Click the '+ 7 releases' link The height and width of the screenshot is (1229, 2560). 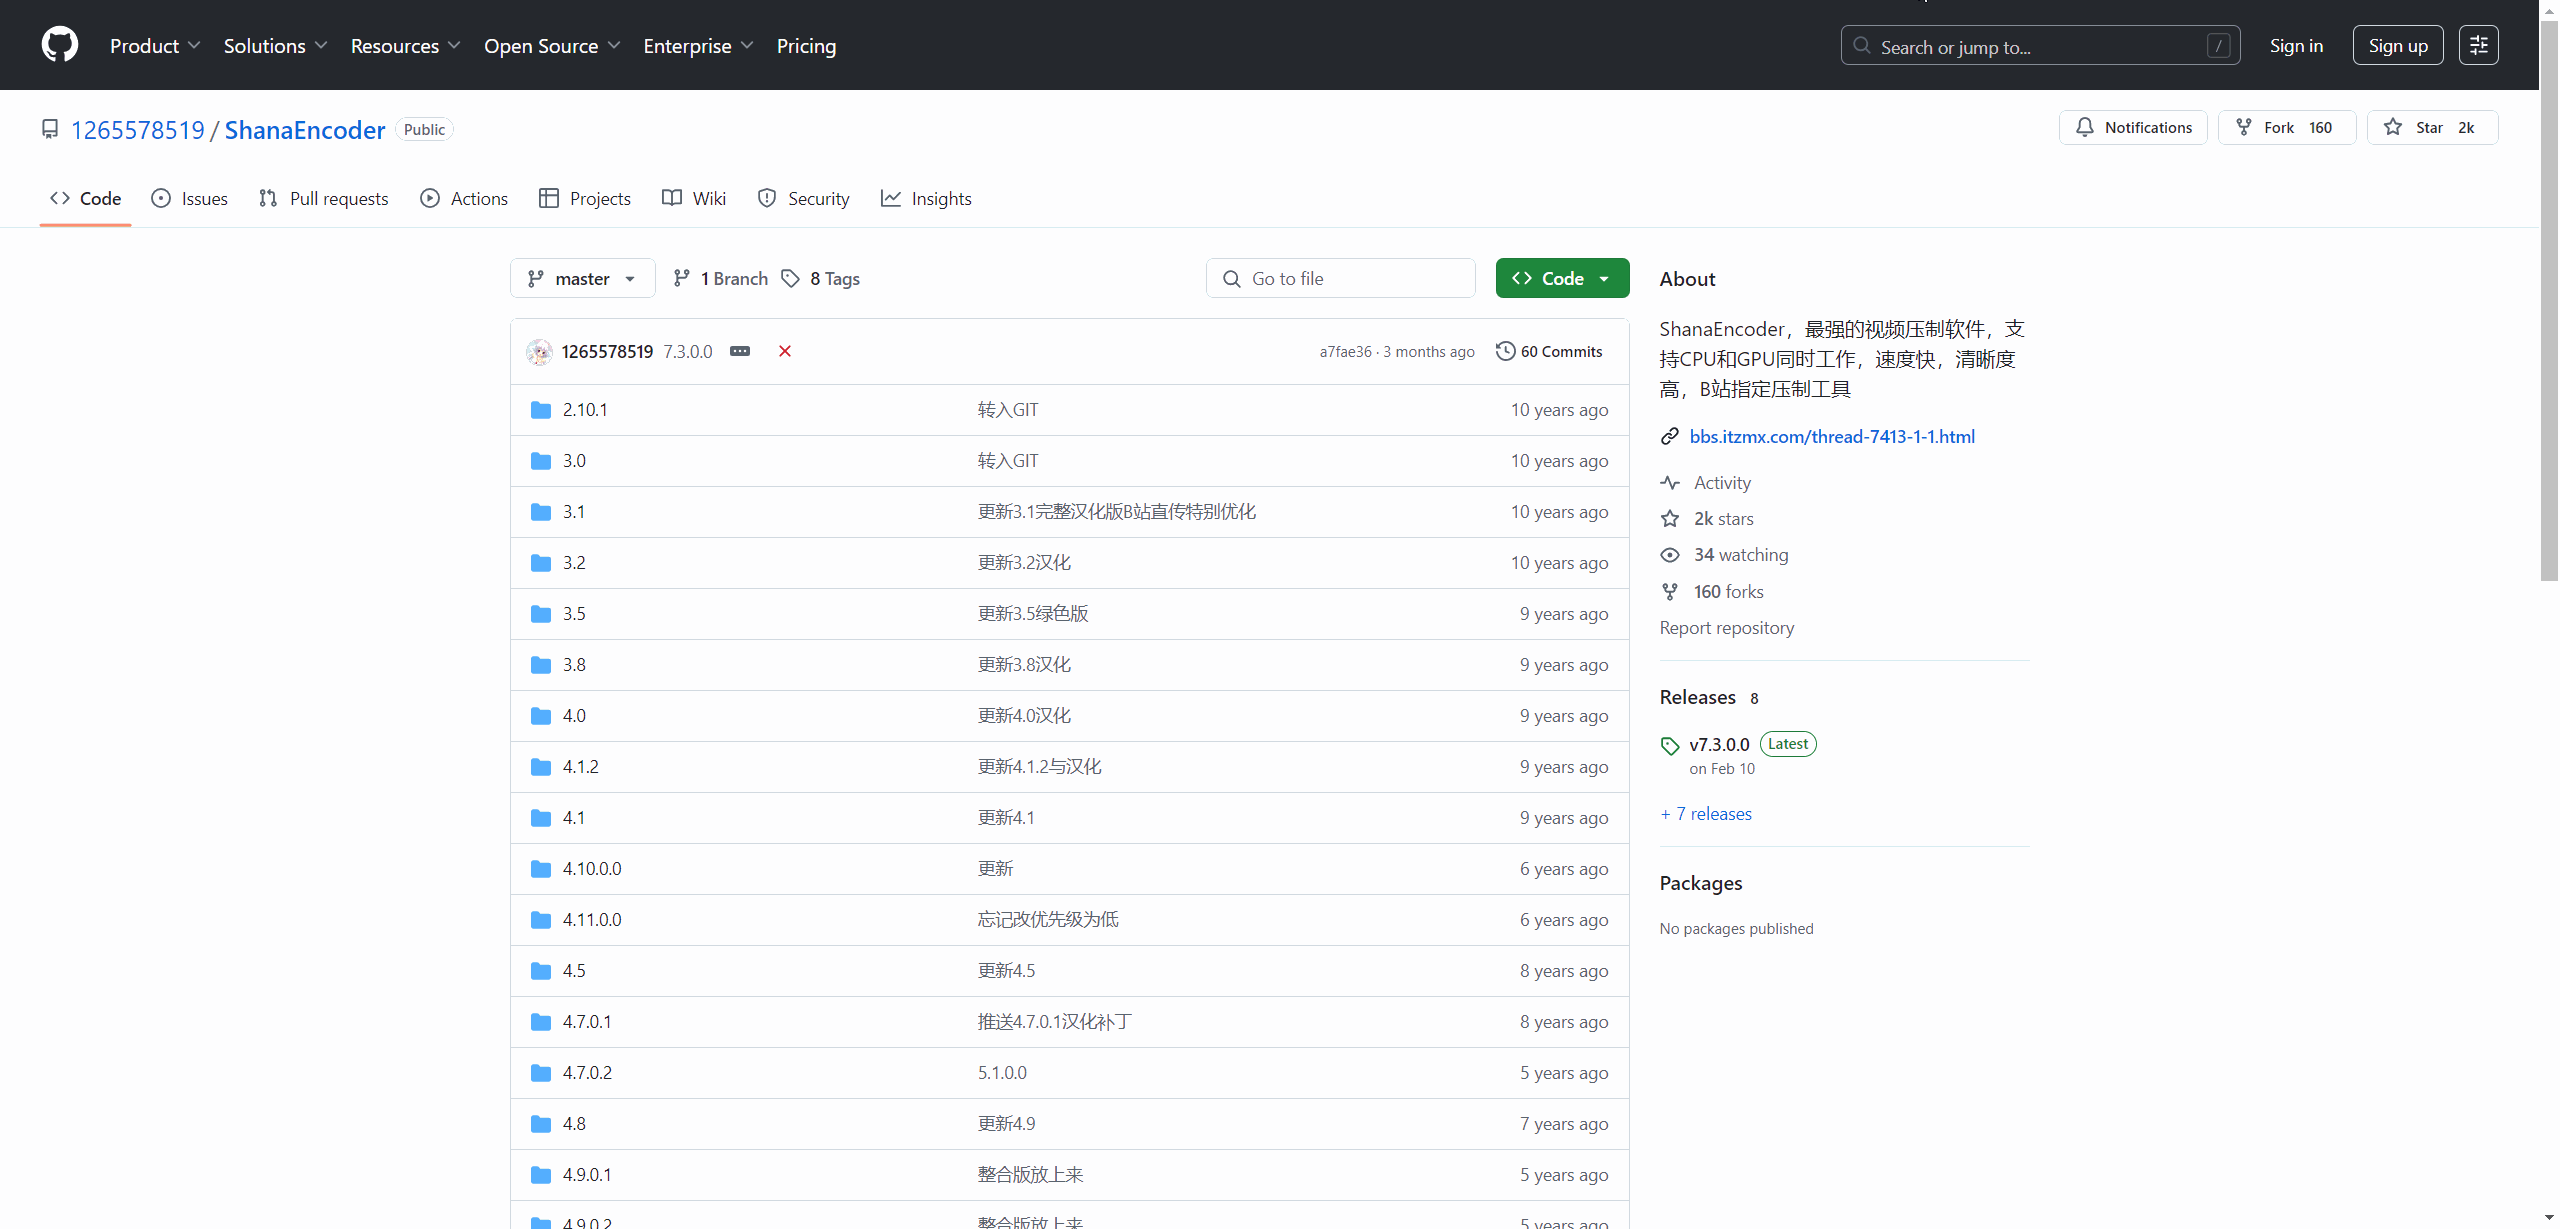click(1706, 814)
